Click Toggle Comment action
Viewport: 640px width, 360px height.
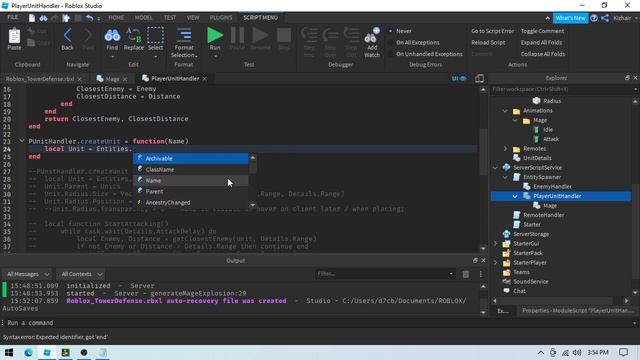click(x=542, y=31)
